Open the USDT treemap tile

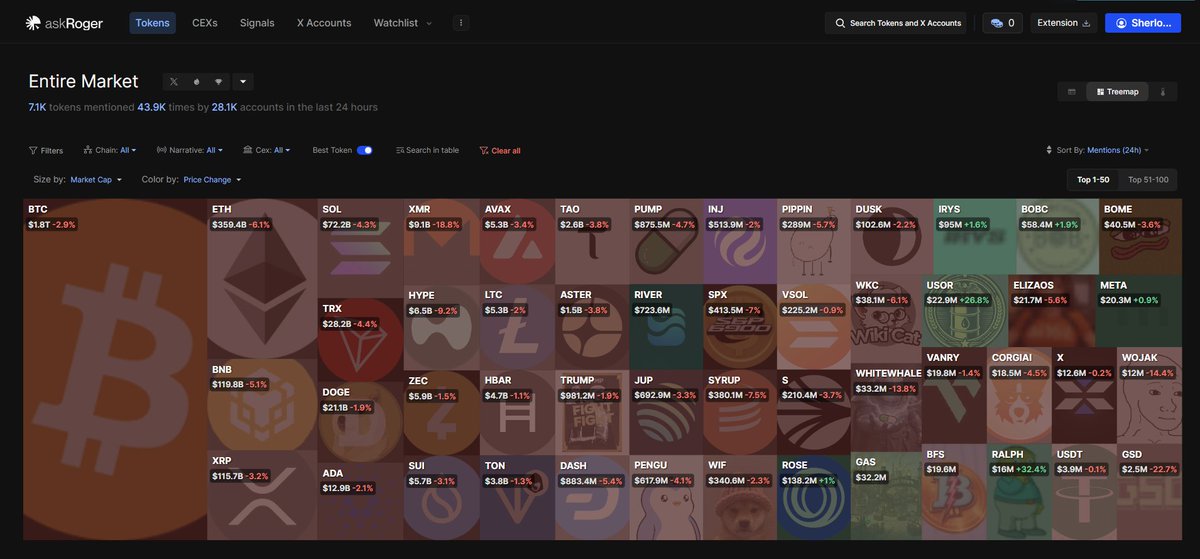click(x=1084, y=492)
